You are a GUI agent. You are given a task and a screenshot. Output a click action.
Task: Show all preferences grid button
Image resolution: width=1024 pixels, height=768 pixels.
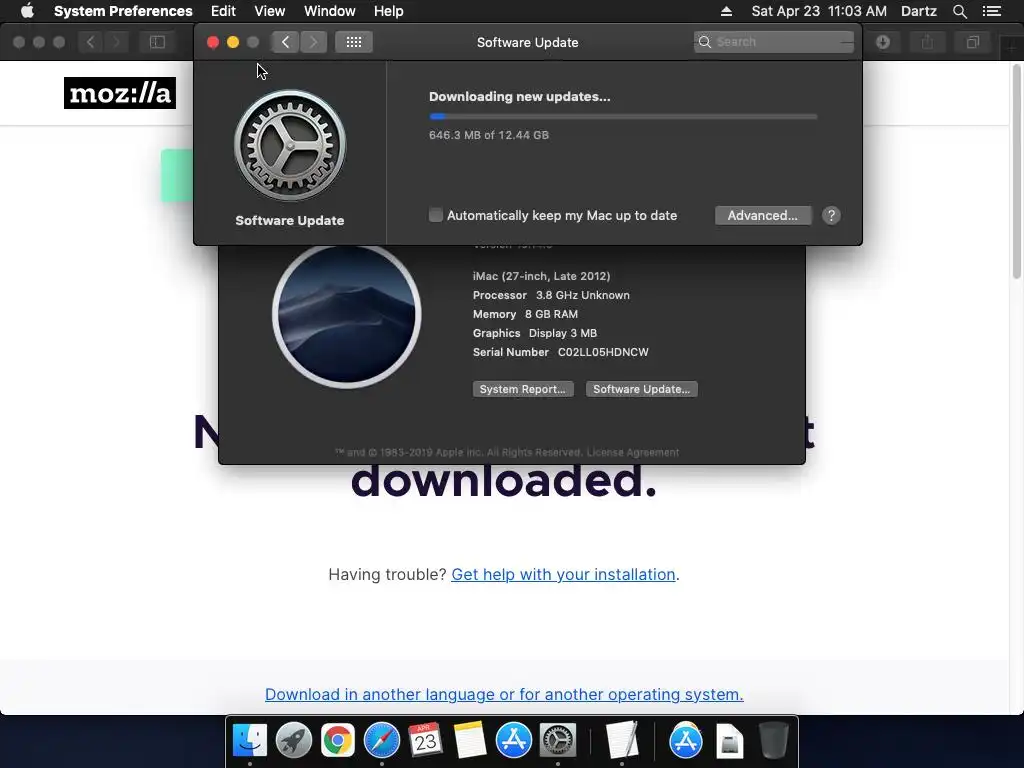click(354, 42)
